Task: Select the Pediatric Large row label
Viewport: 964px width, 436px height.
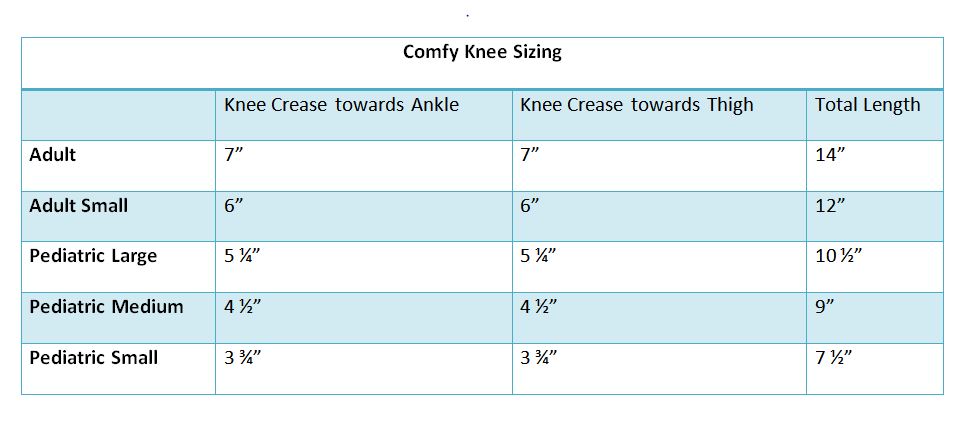Action: pyautogui.click(x=93, y=256)
